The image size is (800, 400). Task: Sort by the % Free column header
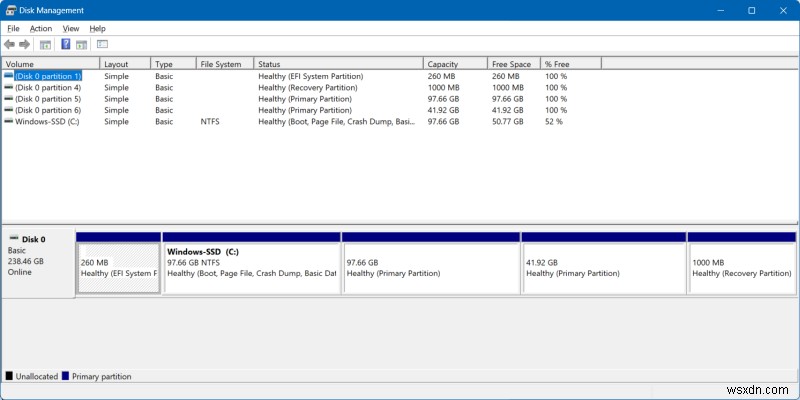(571, 64)
